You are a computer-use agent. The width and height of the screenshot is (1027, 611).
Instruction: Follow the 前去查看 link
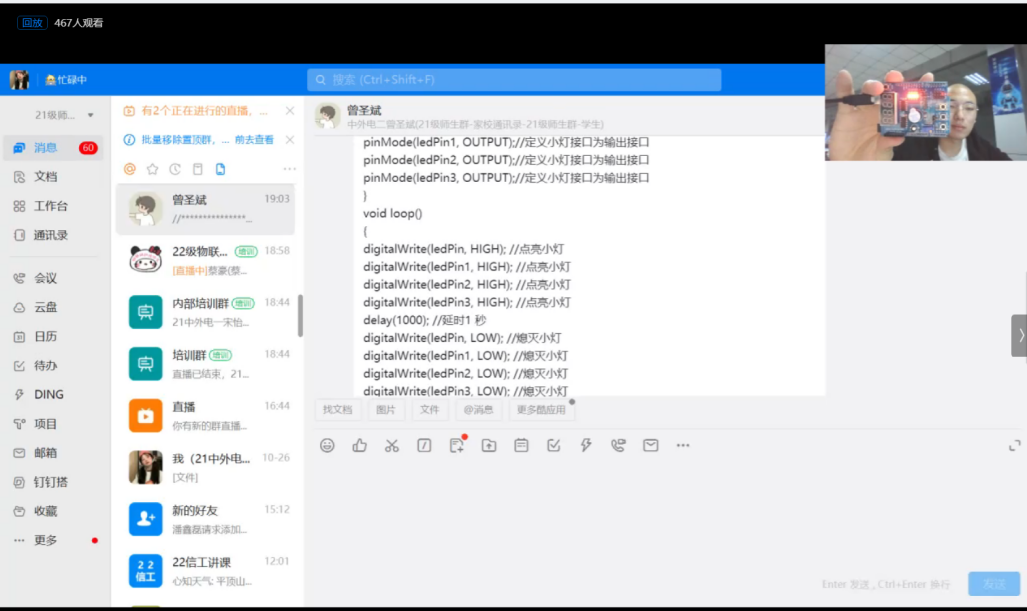coord(254,139)
